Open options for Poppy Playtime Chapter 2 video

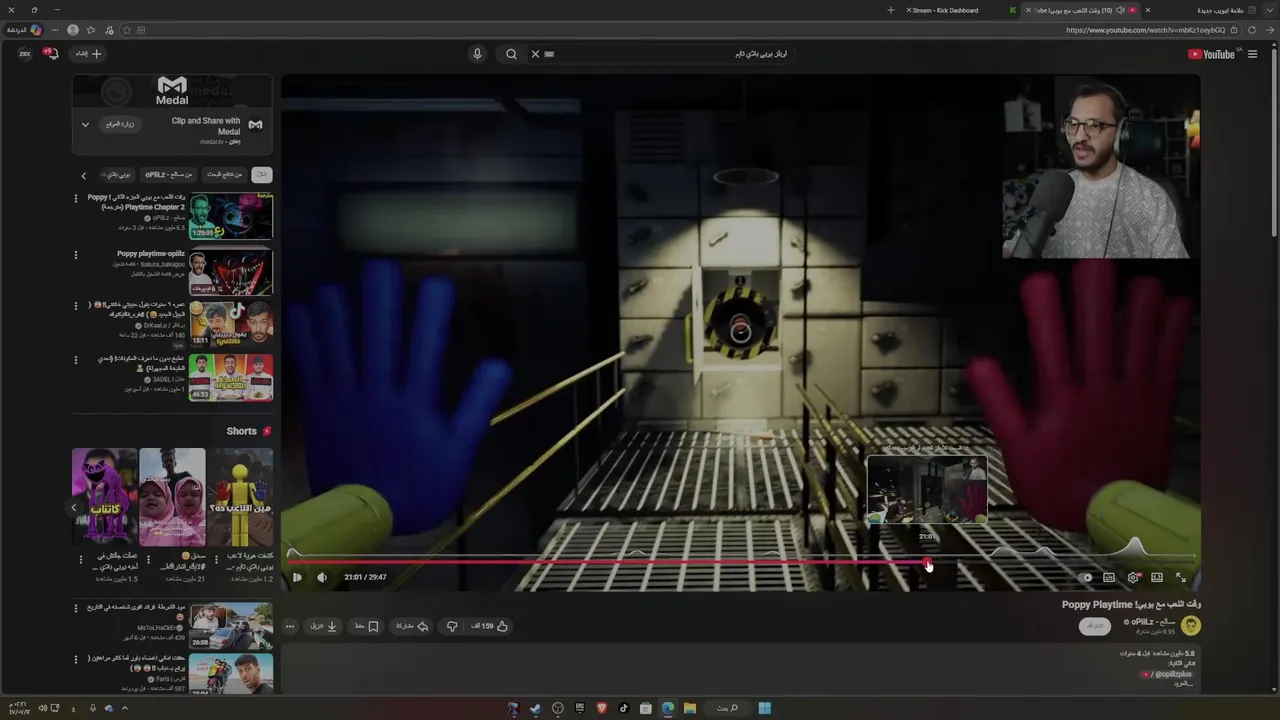tap(75, 198)
